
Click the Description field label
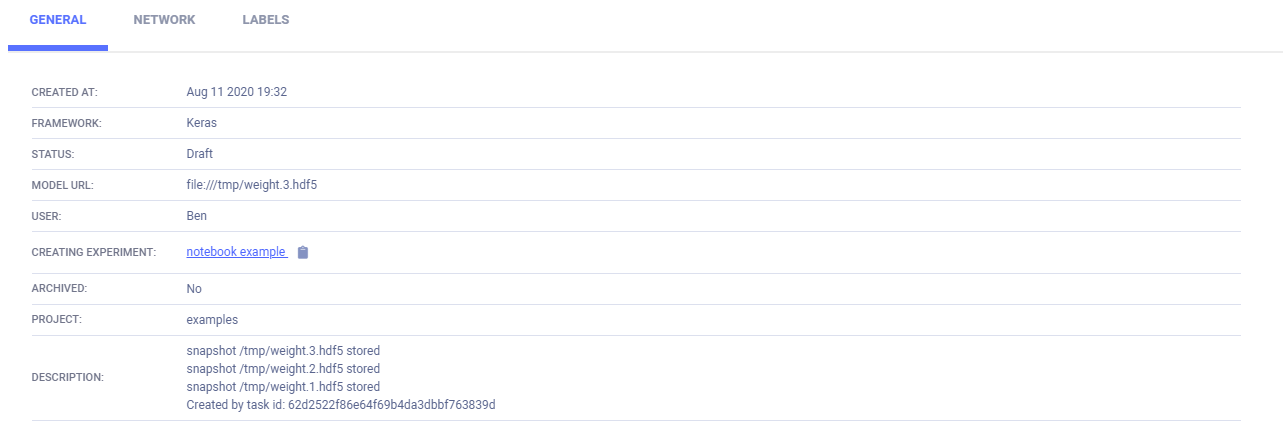[68, 378]
